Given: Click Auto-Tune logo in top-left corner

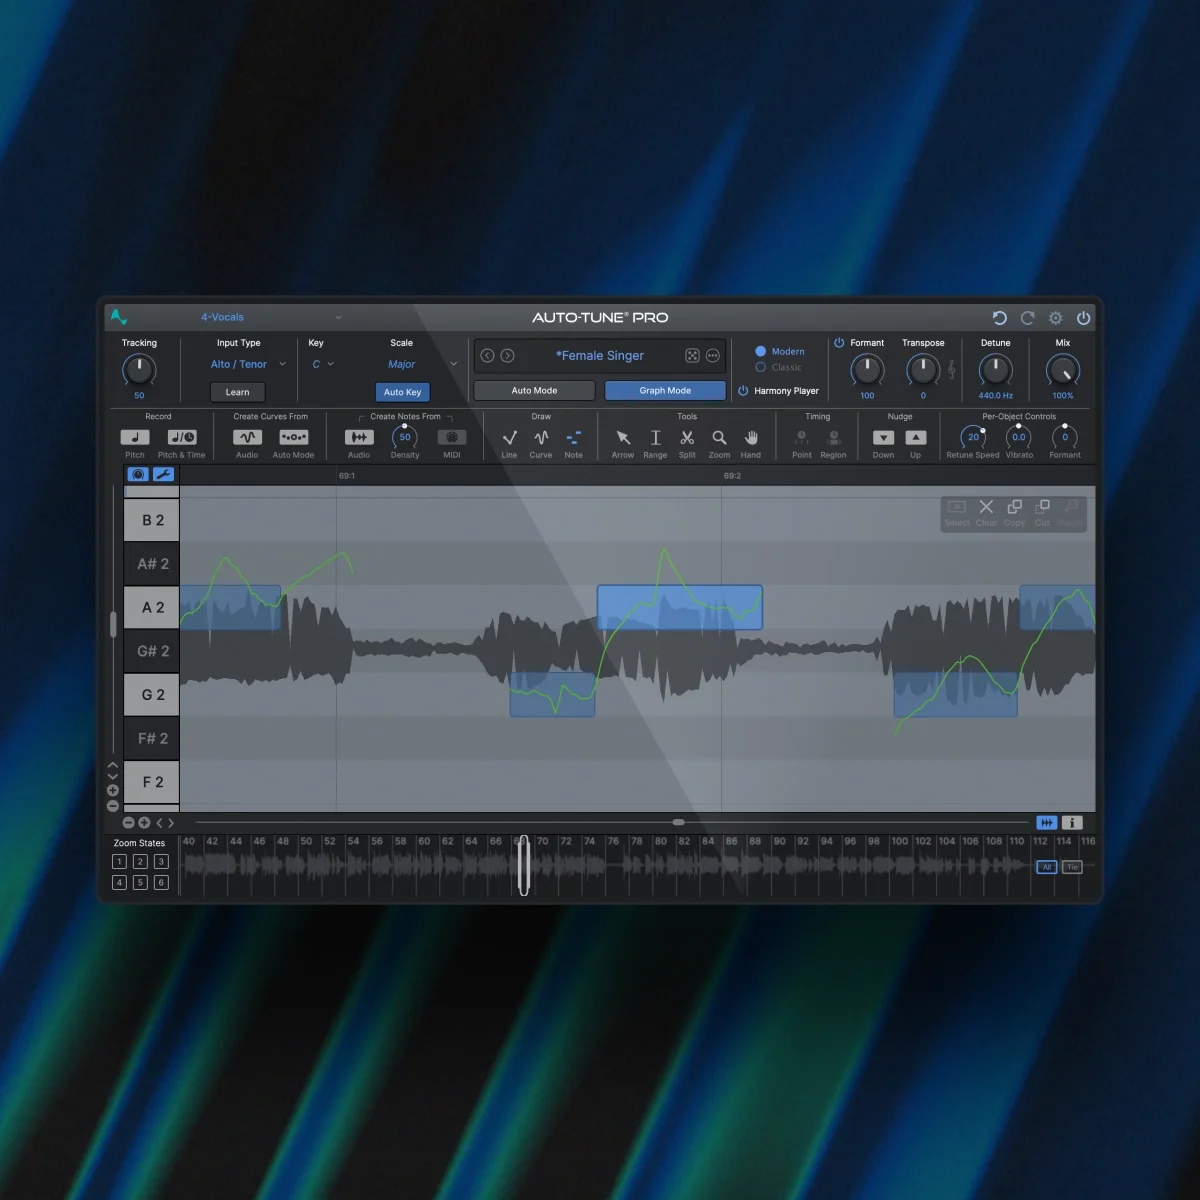Looking at the screenshot, I should tap(119, 317).
